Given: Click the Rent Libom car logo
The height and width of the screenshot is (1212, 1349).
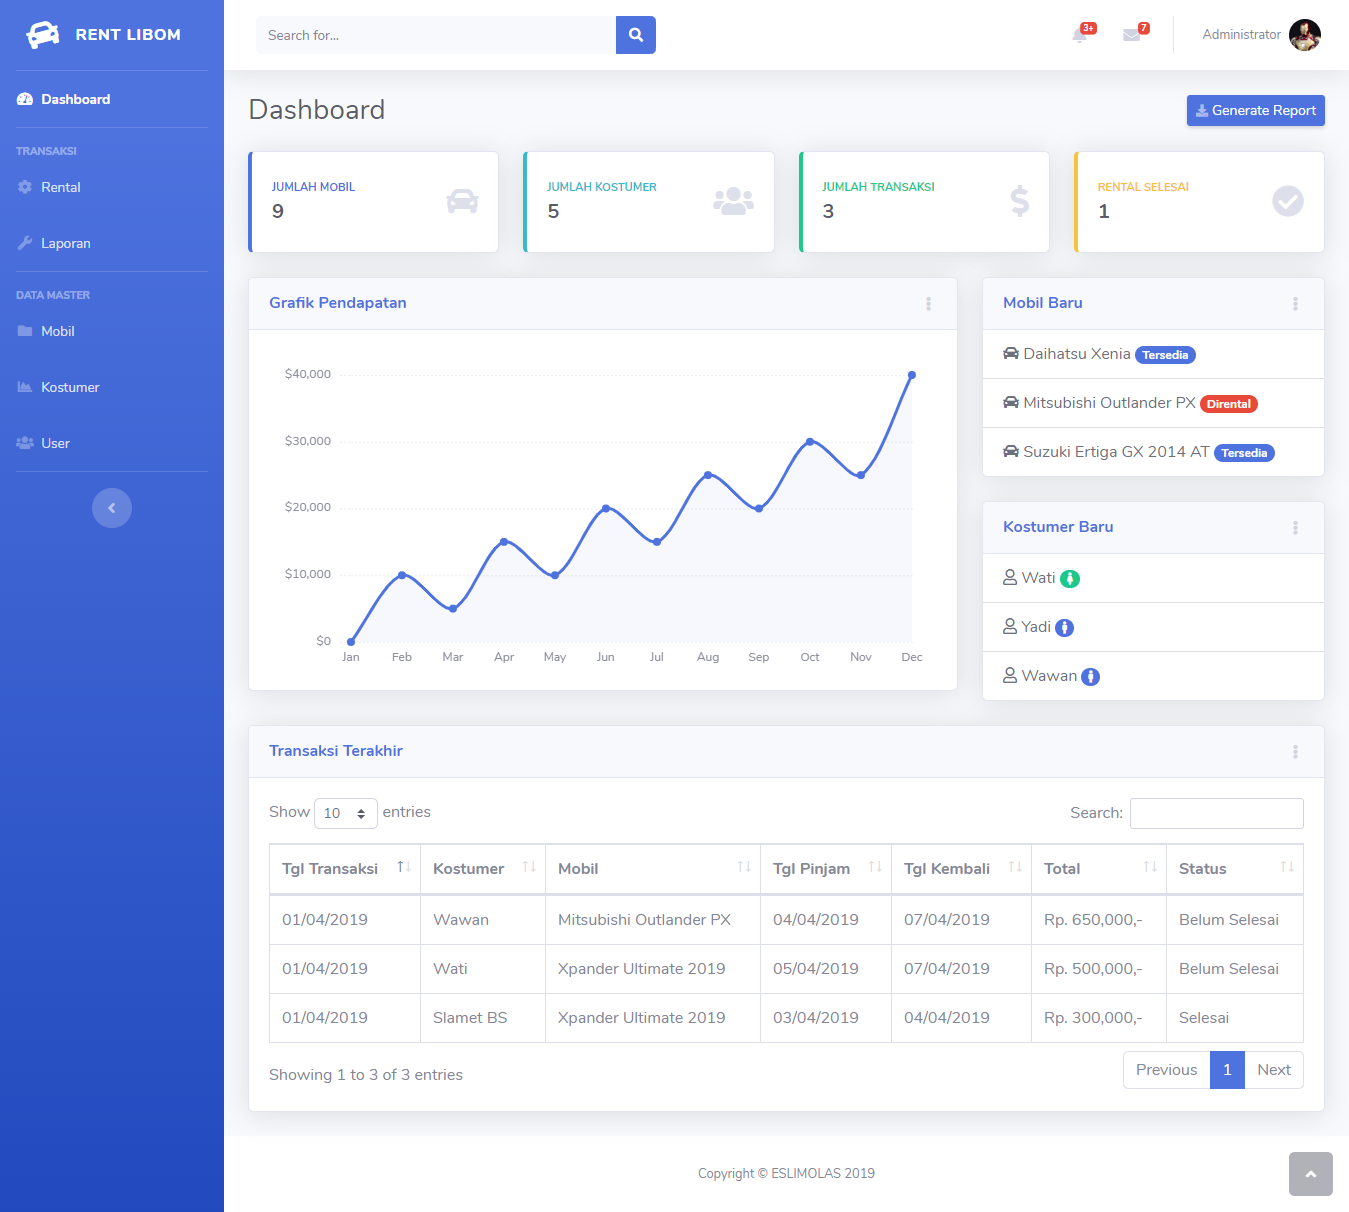Looking at the screenshot, I should tap(42, 35).
